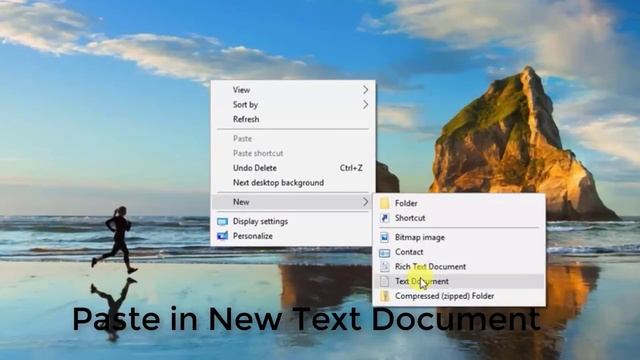The image size is (640, 360).
Task: Create a new Compressed (zipped) Folder
Action: (459, 296)
